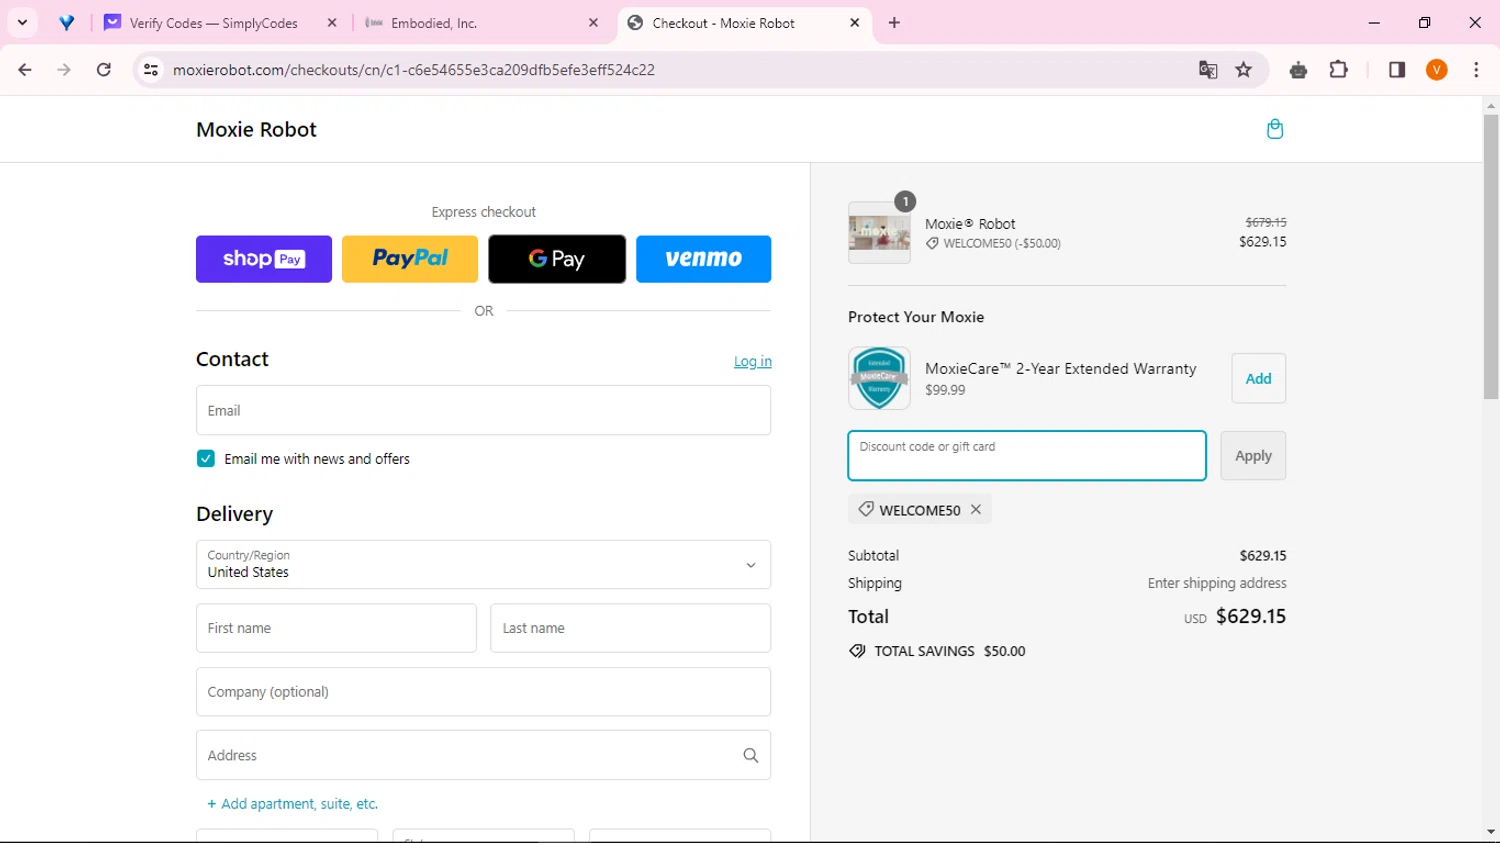Bookmark this page with star icon

tap(1244, 70)
